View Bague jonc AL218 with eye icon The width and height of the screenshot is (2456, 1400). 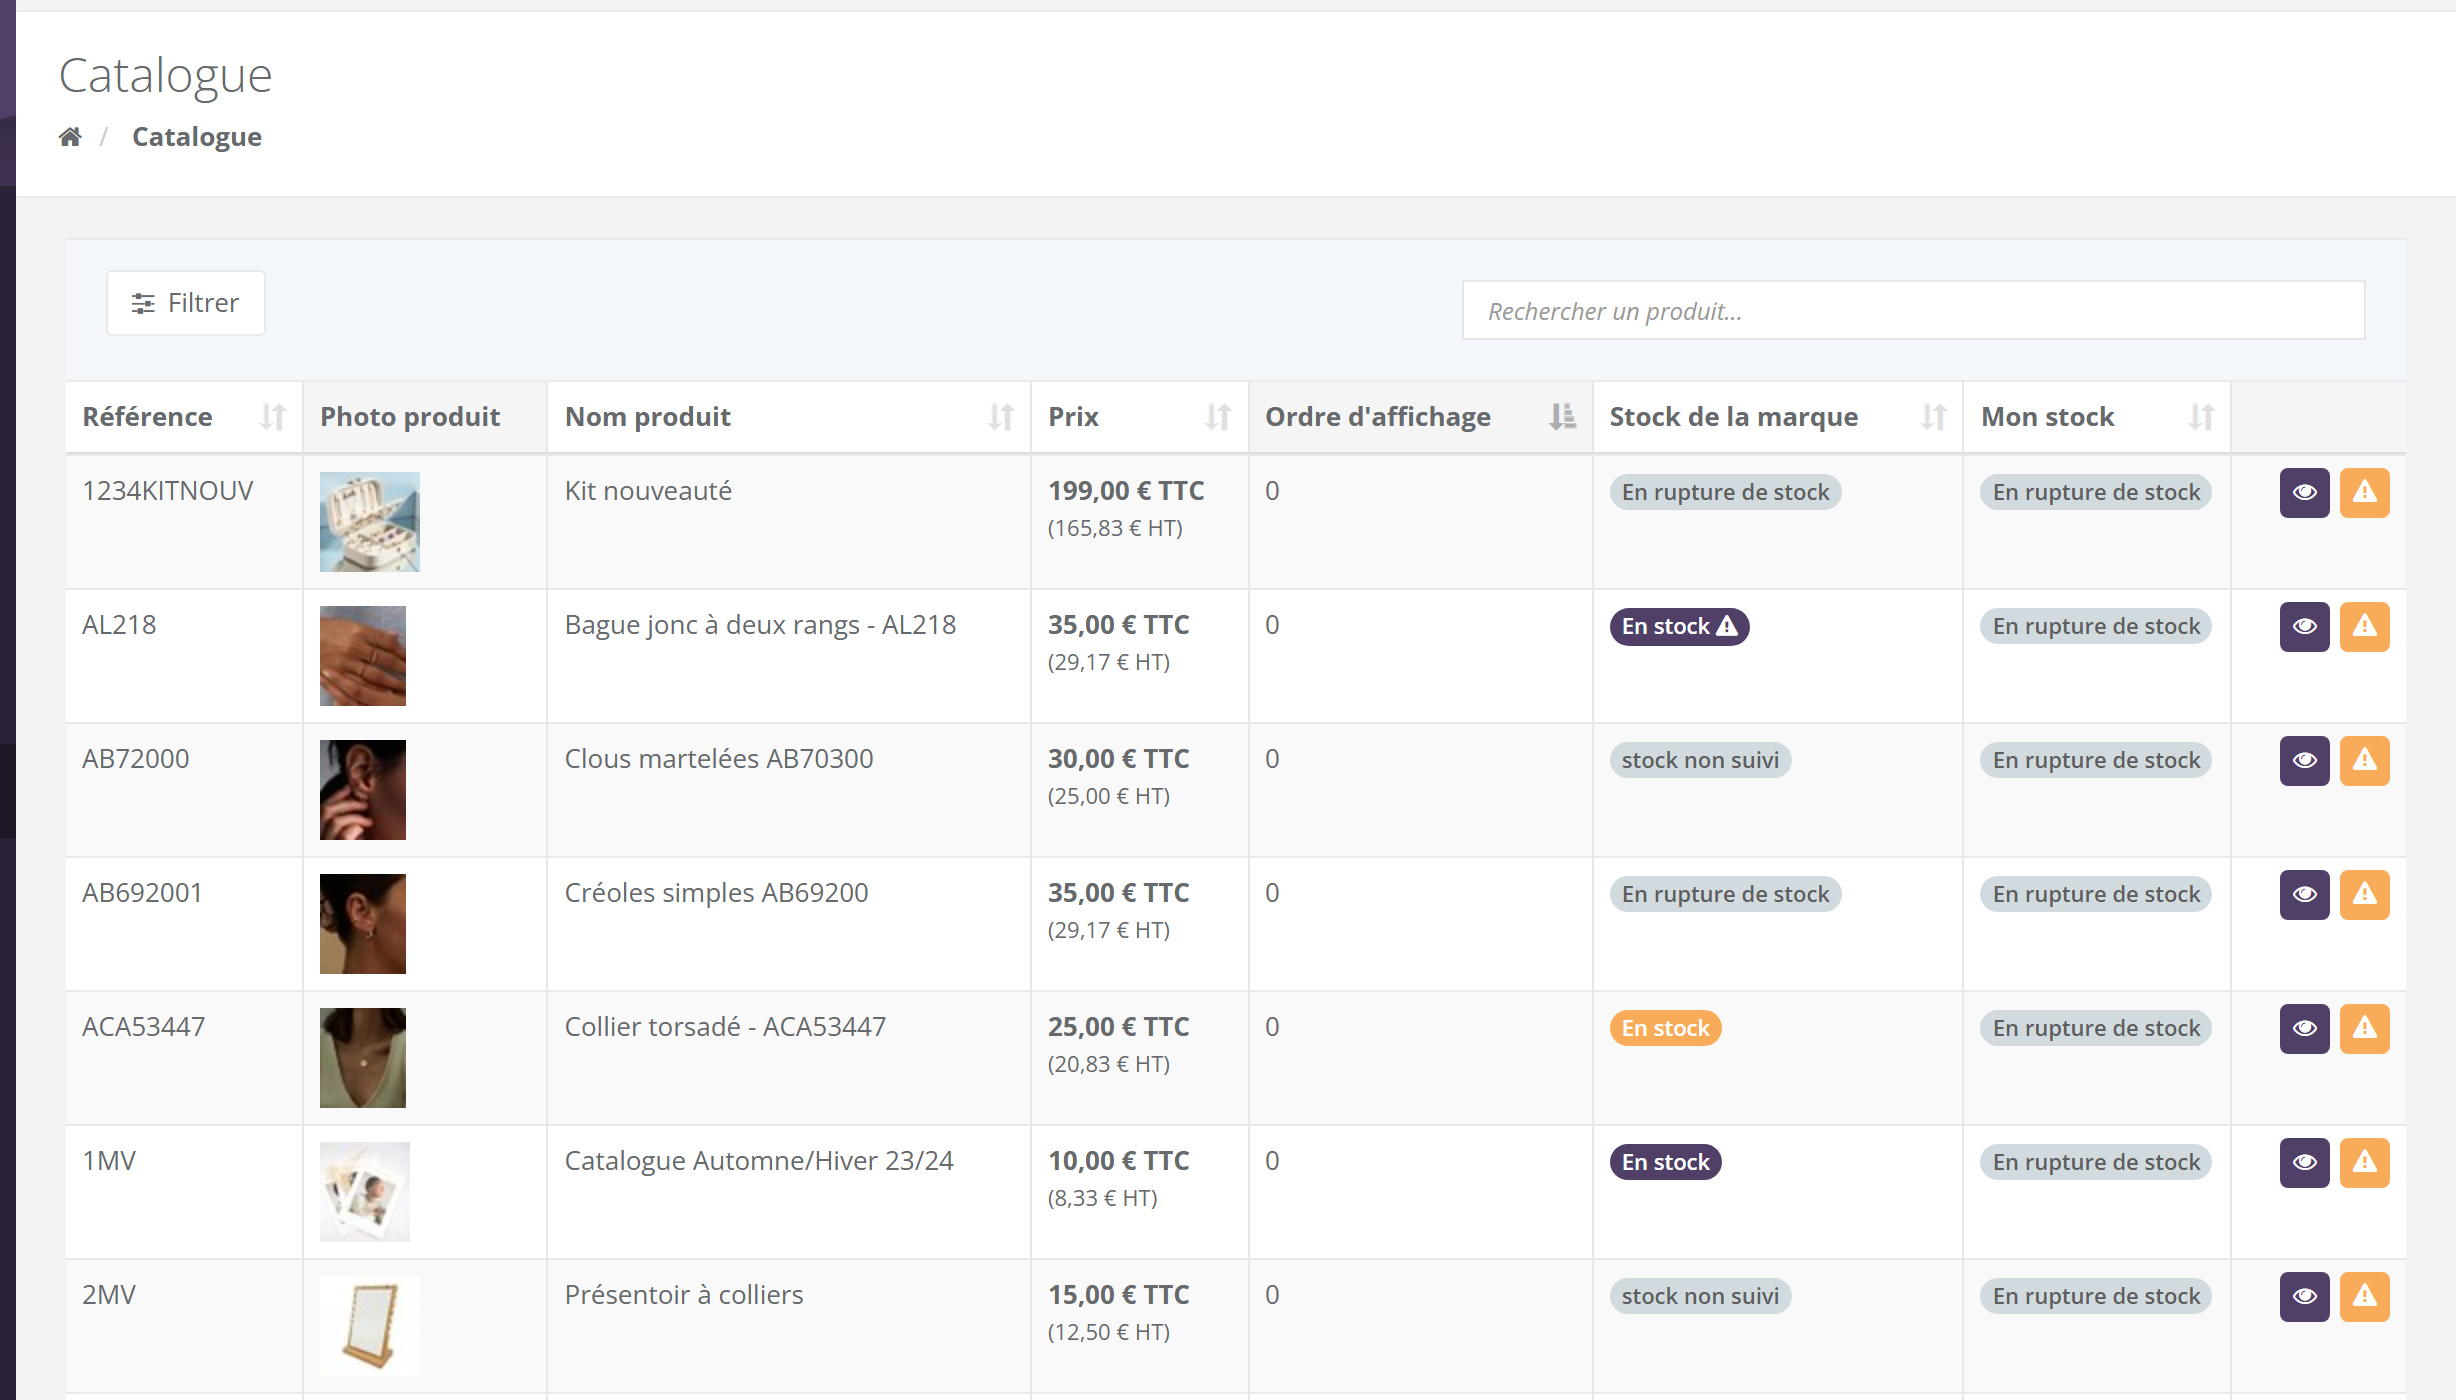coord(2305,627)
